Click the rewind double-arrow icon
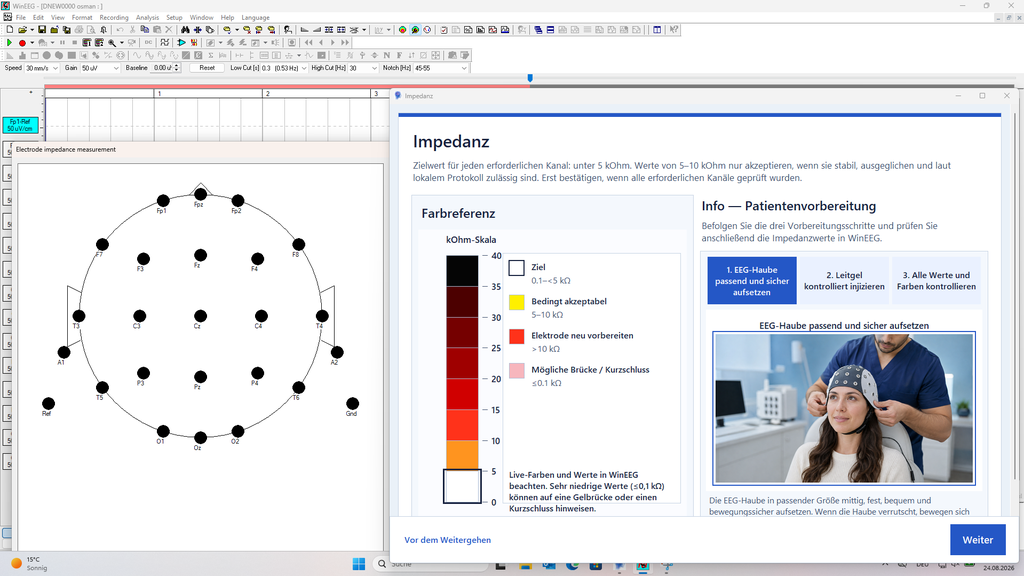Viewport: 1024px width, 576px height. [309, 42]
